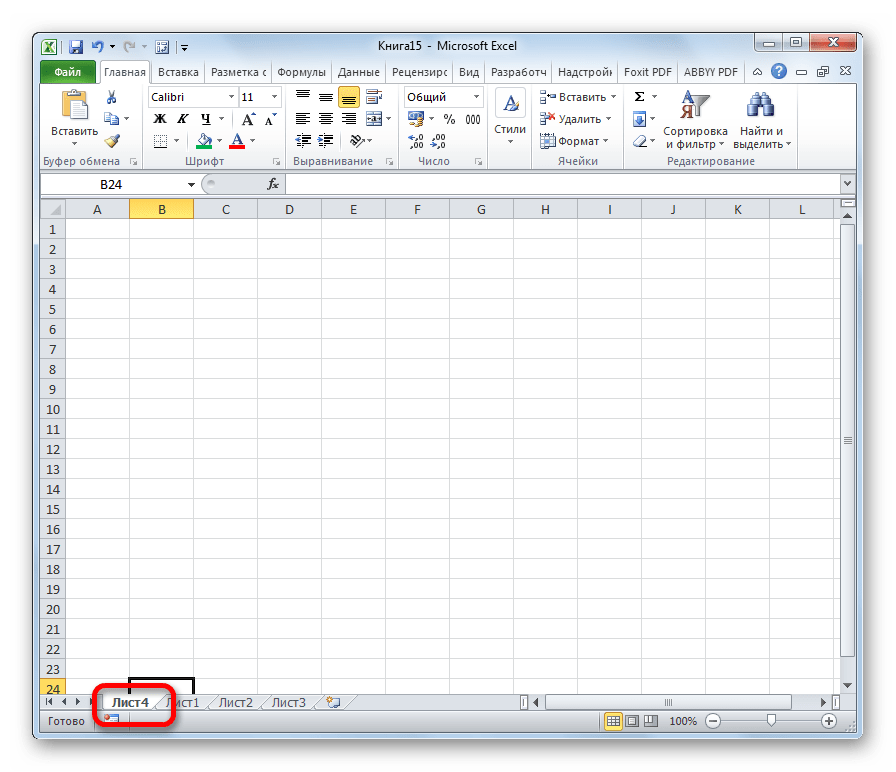
Task: Toggle Bold formatting button Ж
Action: click(160, 119)
